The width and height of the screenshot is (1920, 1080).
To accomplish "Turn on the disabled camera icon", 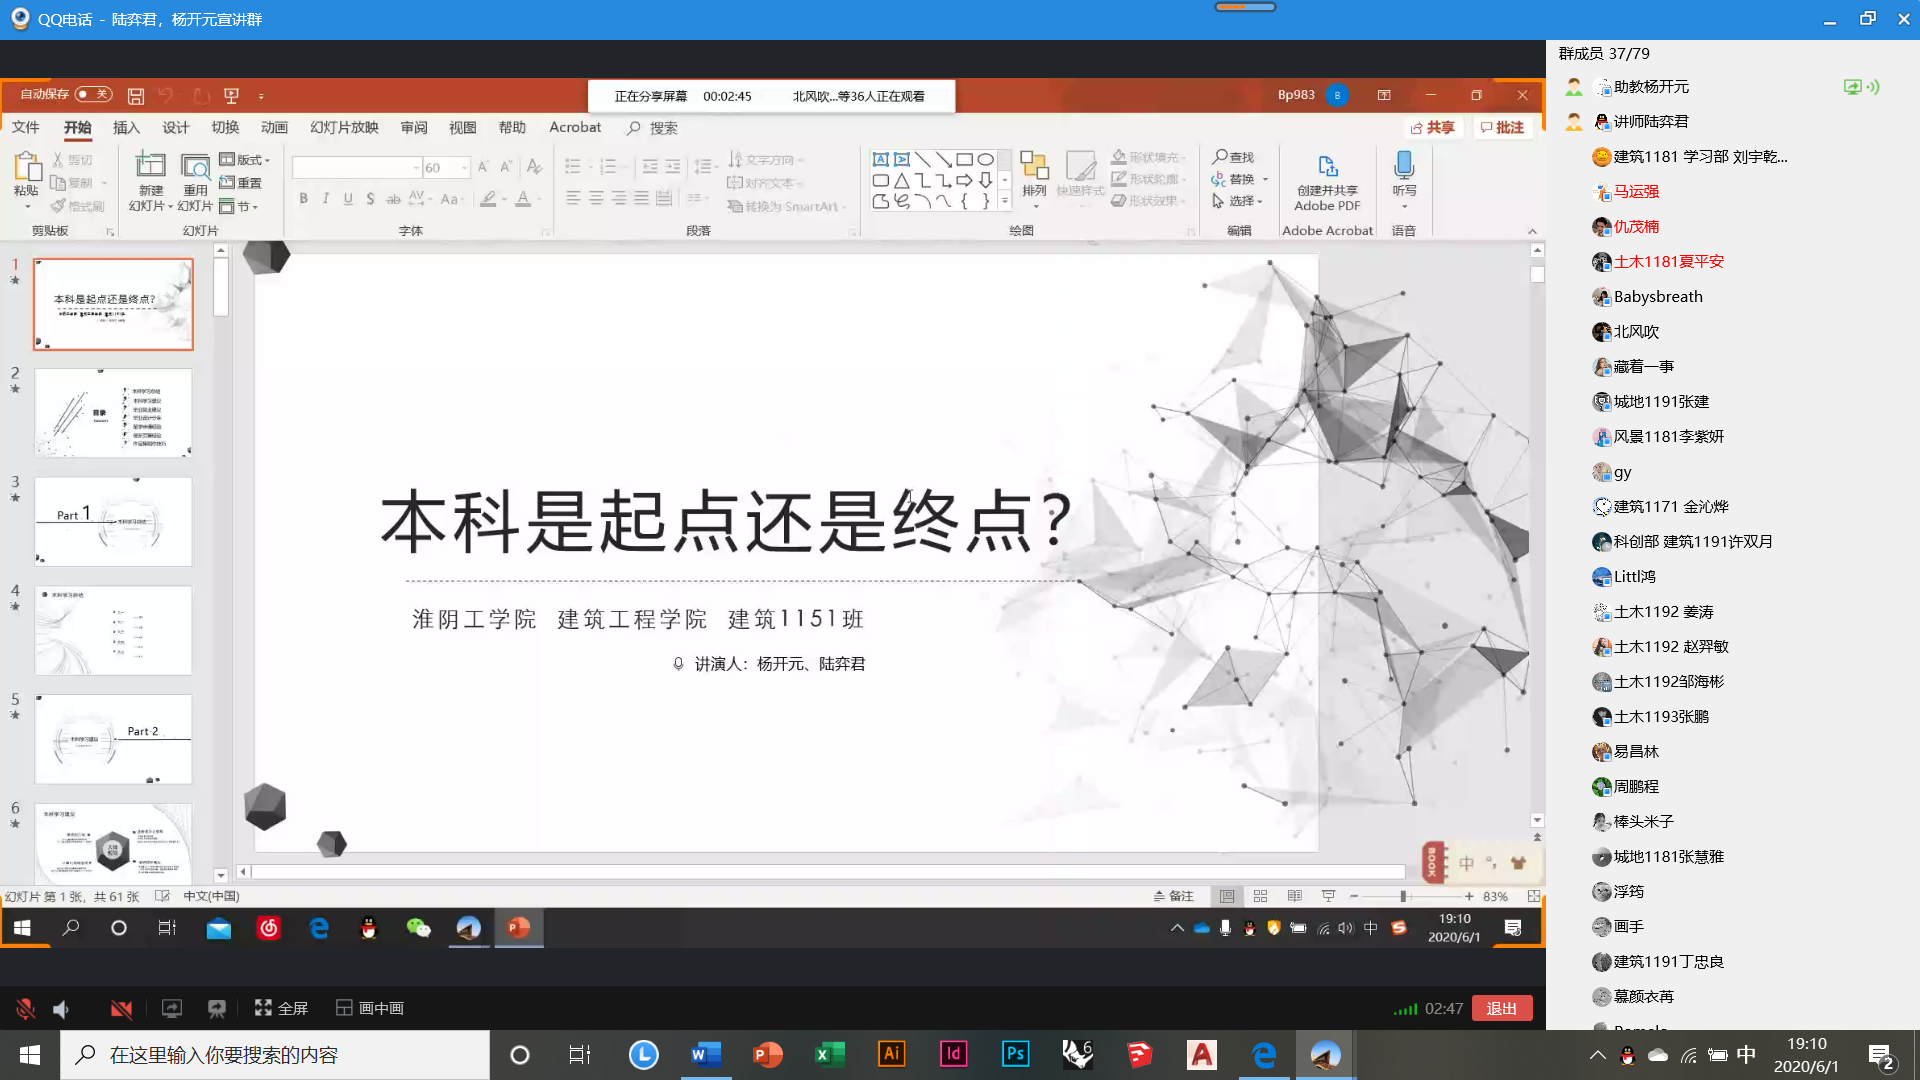I will (x=121, y=1009).
